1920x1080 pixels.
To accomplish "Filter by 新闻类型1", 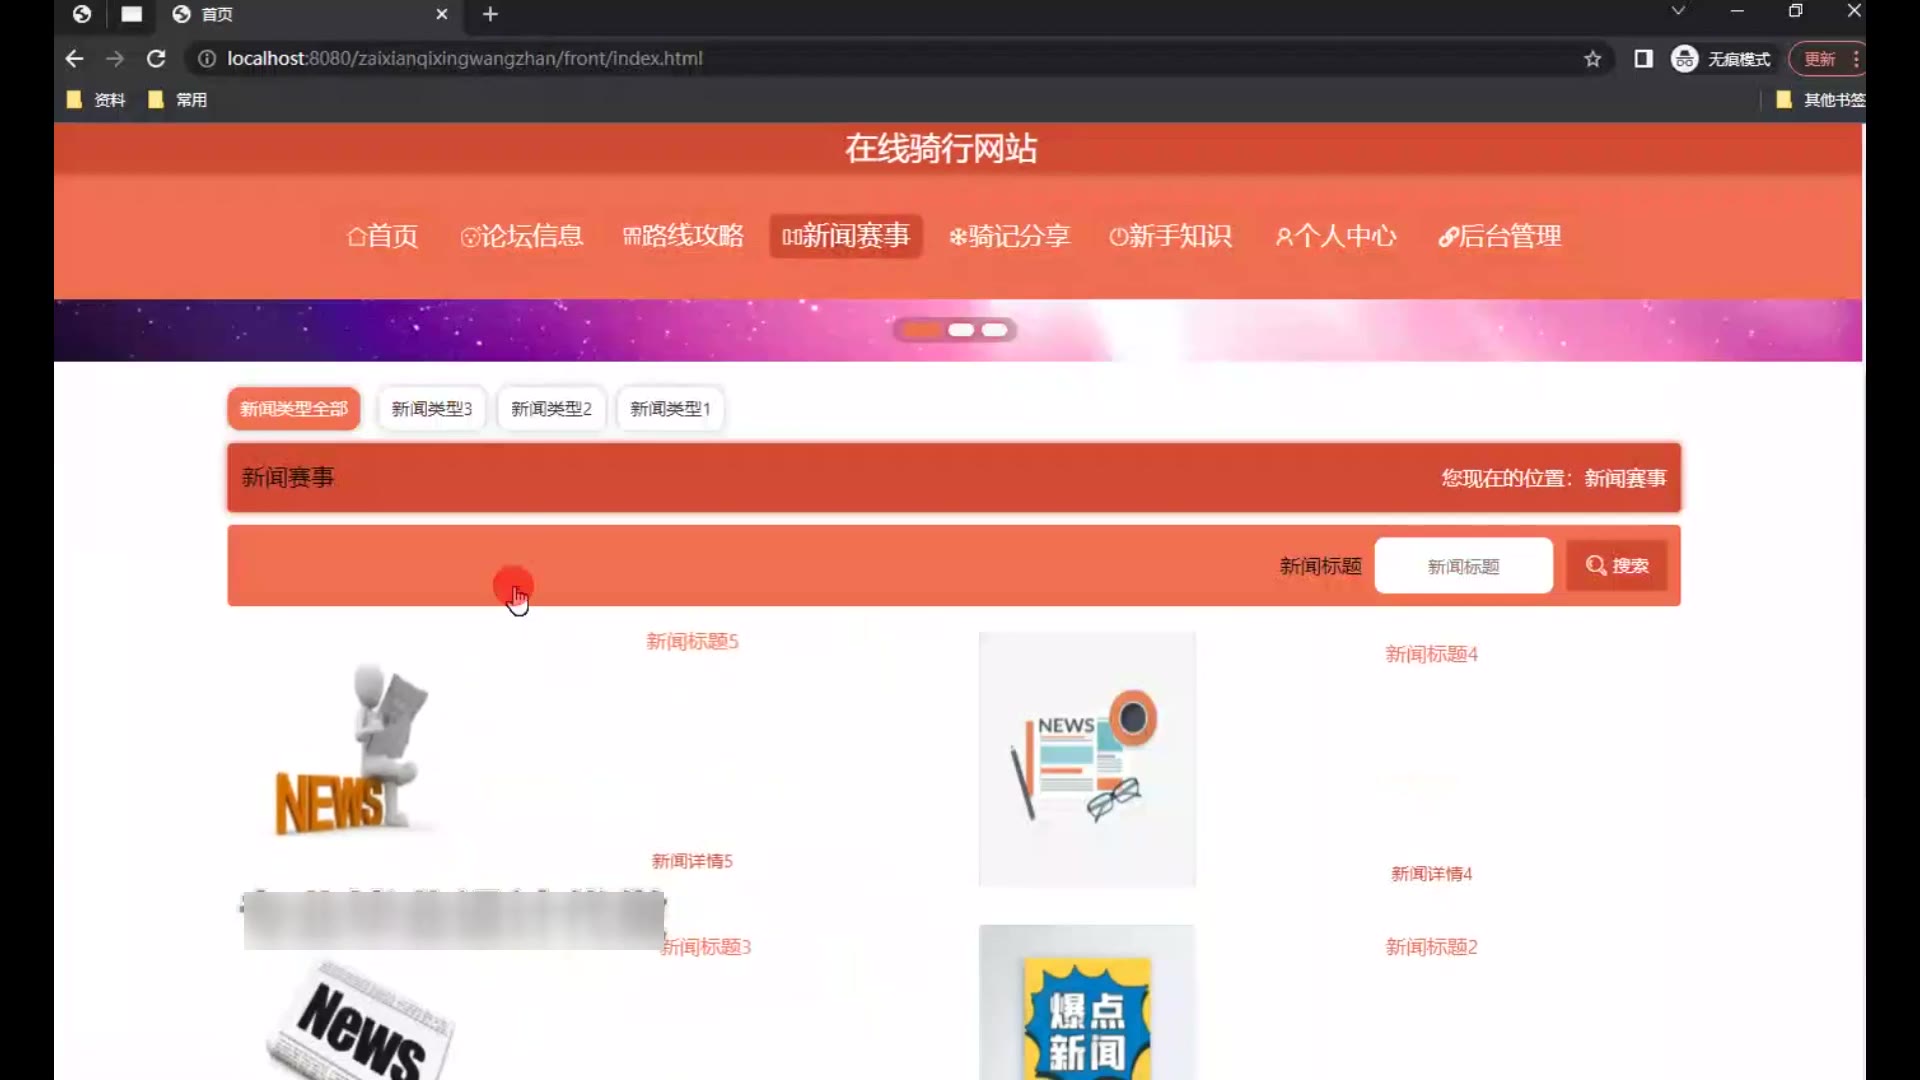I will click(x=670, y=409).
